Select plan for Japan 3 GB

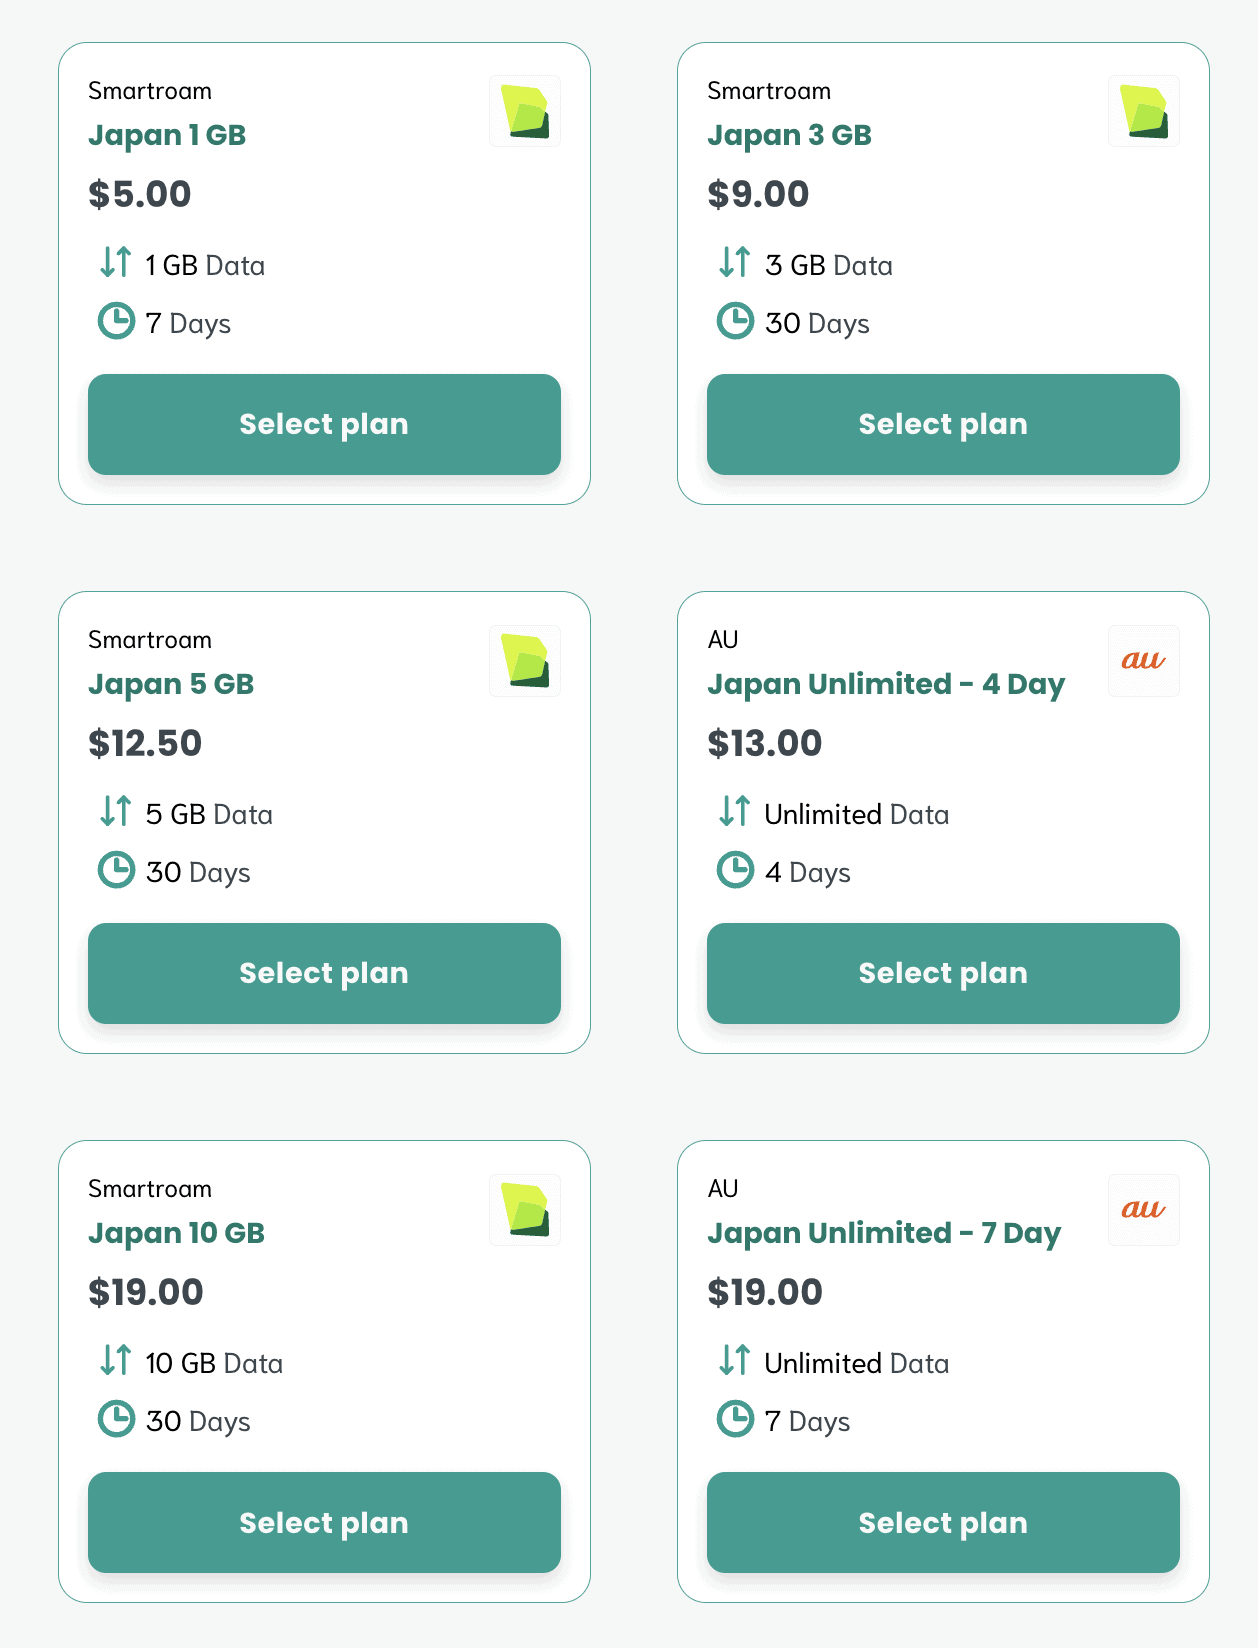point(943,424)
